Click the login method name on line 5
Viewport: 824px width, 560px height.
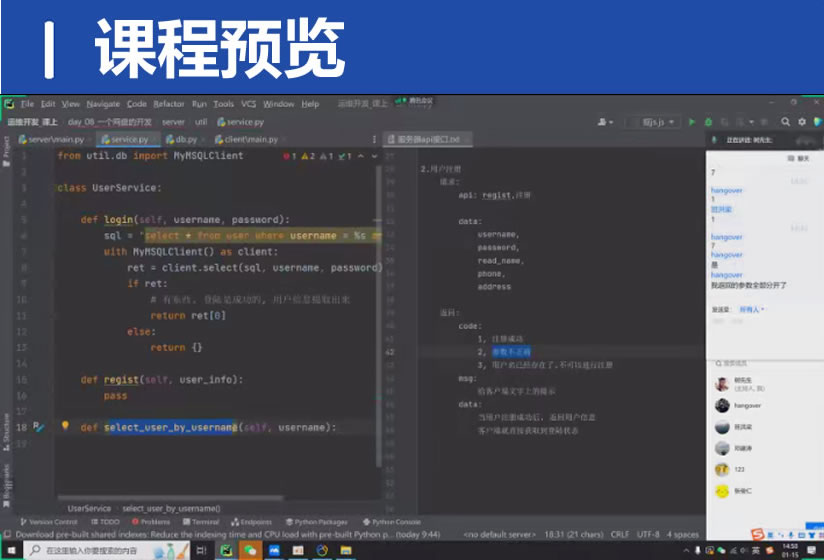(x=118, y=220)
